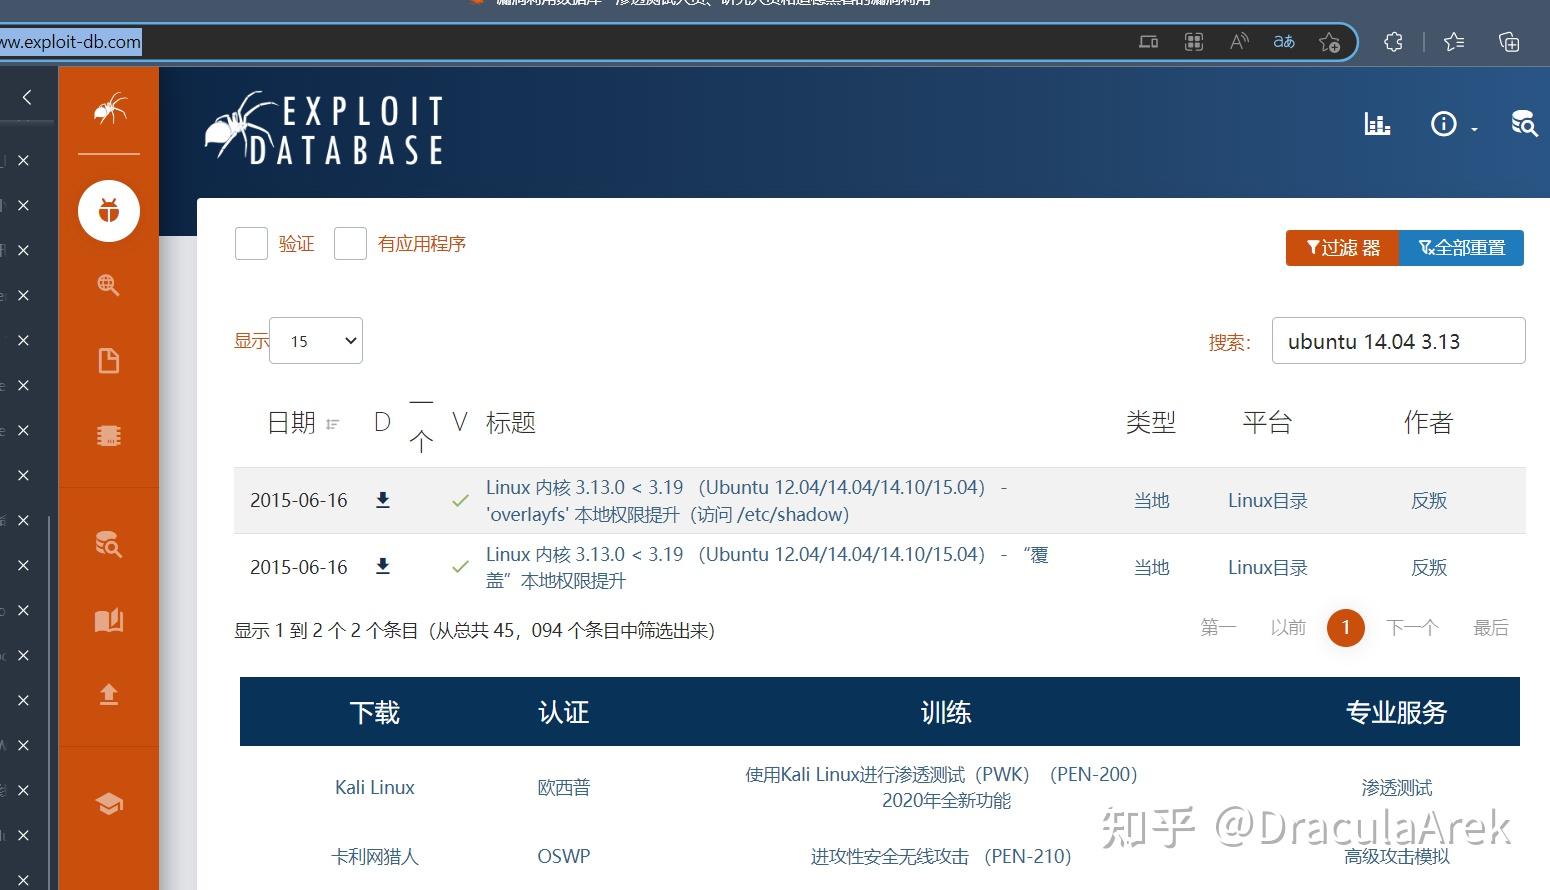
Task: Click the V column header
Action: coord(460,423)
